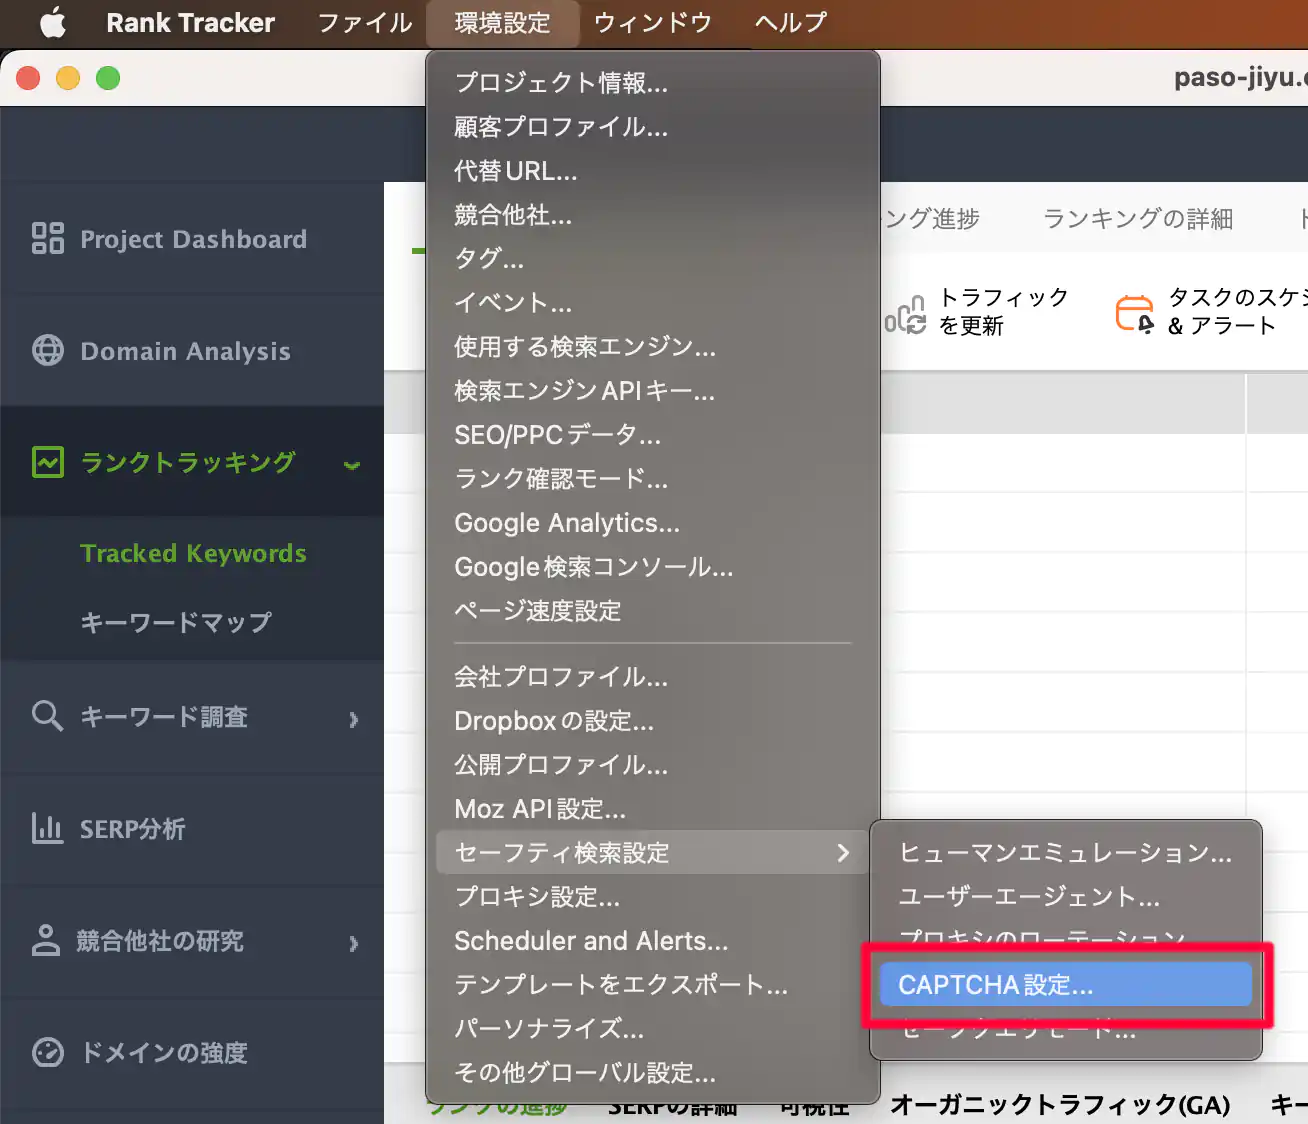The image size is (1308, 1124).
Task: Expand the キーワード調査 section arrow
Action: [353, 719]
